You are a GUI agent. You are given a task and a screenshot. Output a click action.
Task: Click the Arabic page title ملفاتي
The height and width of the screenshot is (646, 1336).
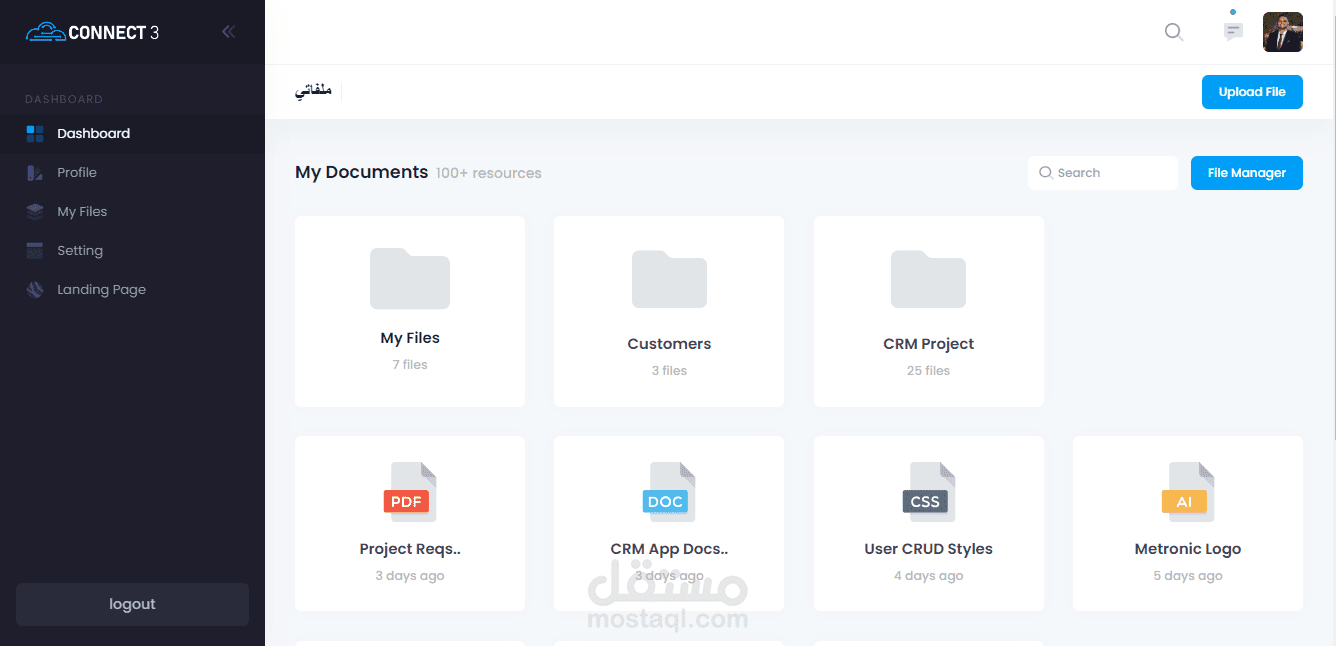click(313, 91)
